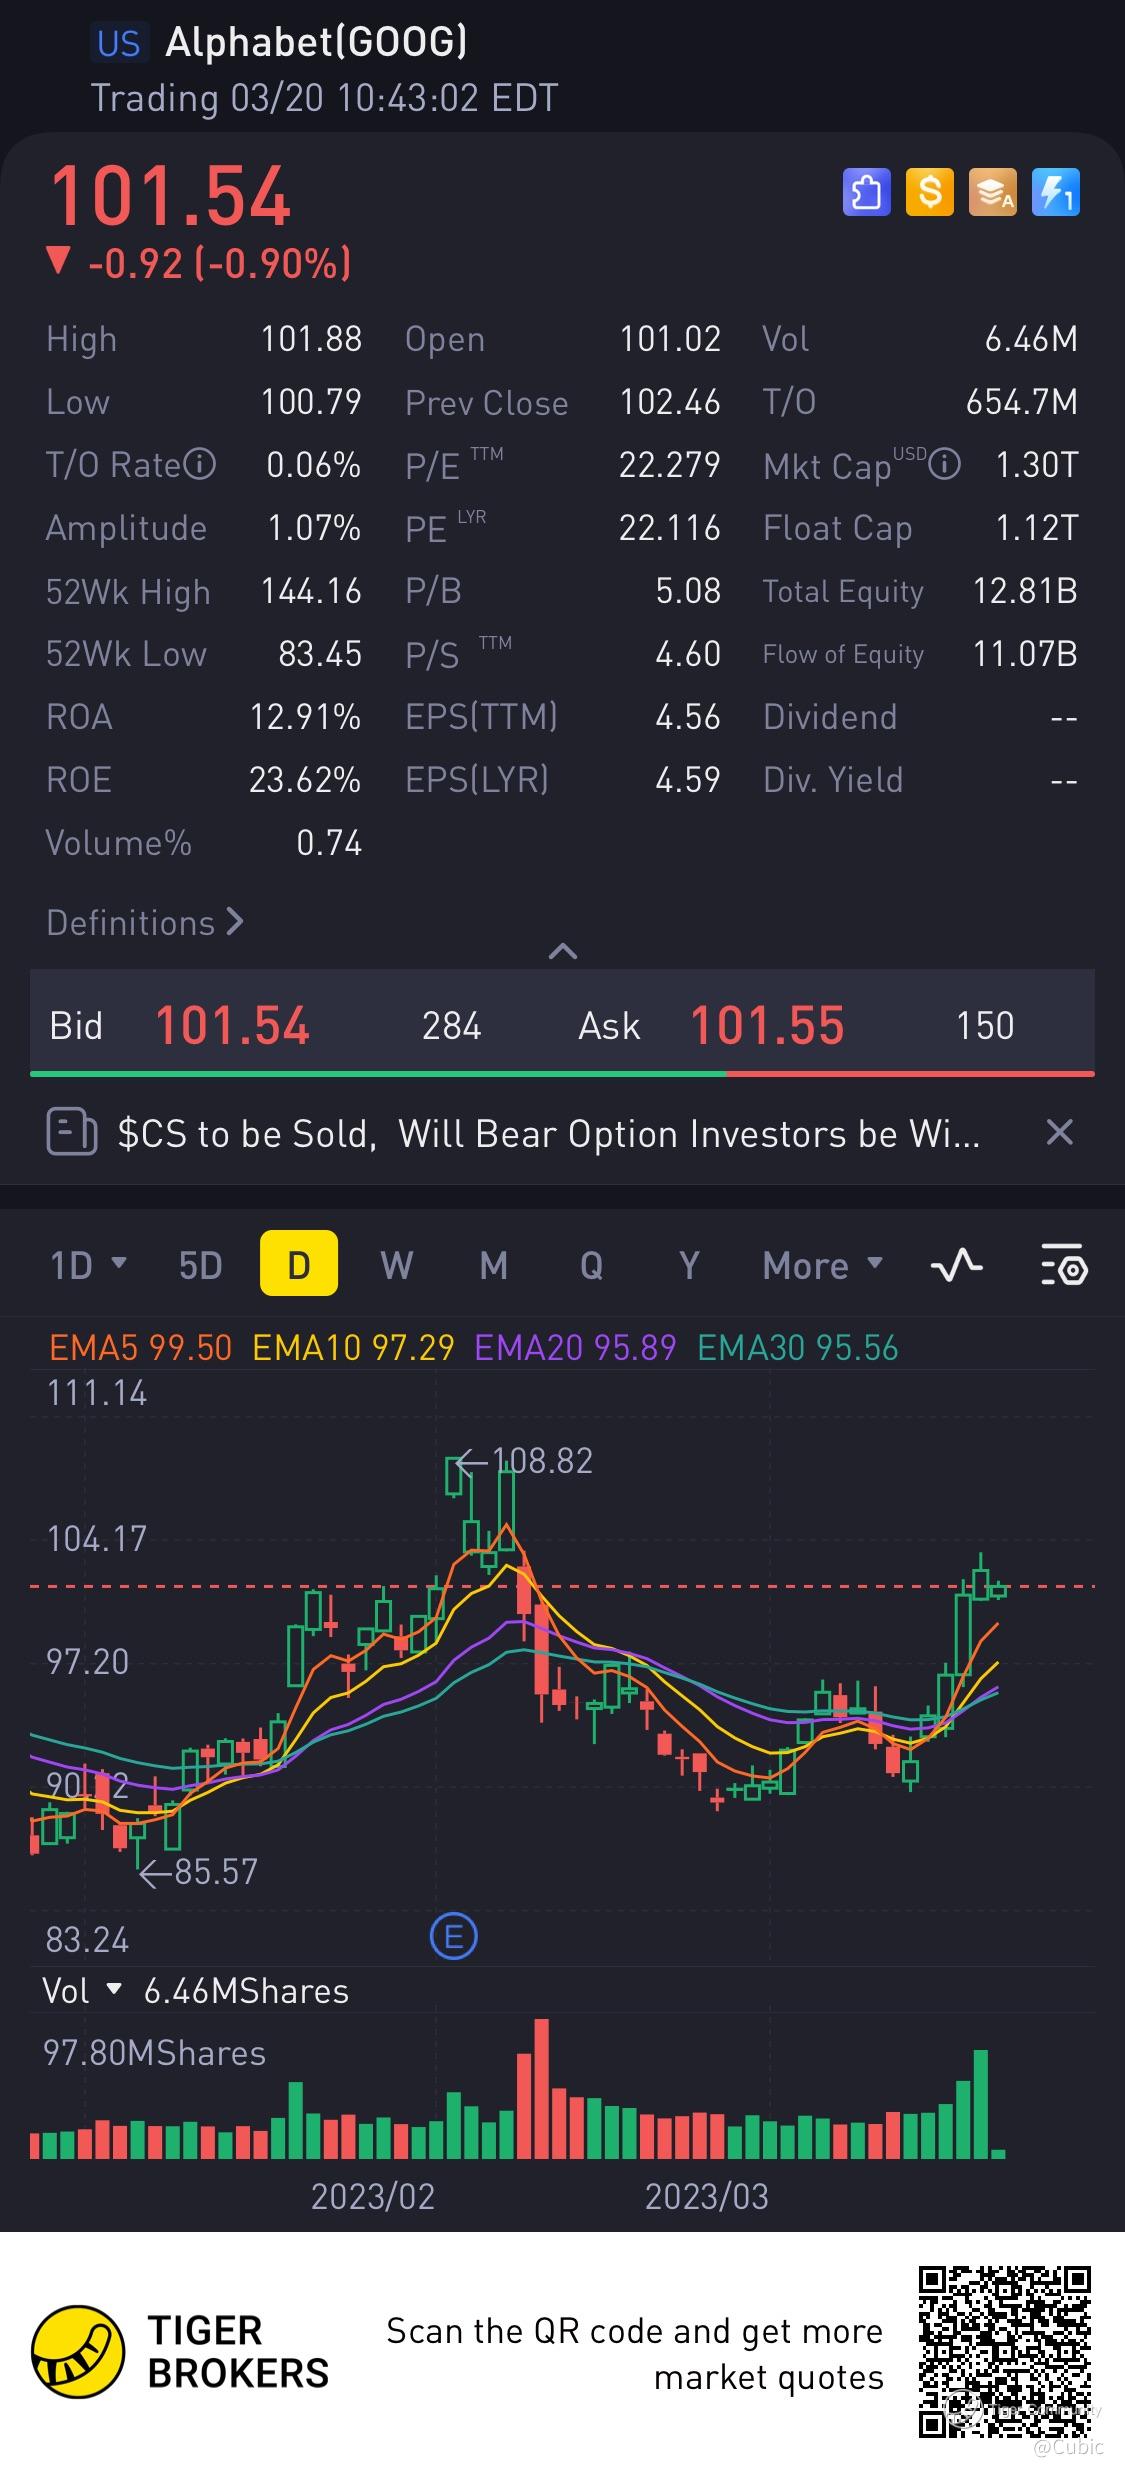The height and width of the screenshot is (2472, 1125).
Task: Tap the Total Equity value 12.81B
Action: [1026, 591]
